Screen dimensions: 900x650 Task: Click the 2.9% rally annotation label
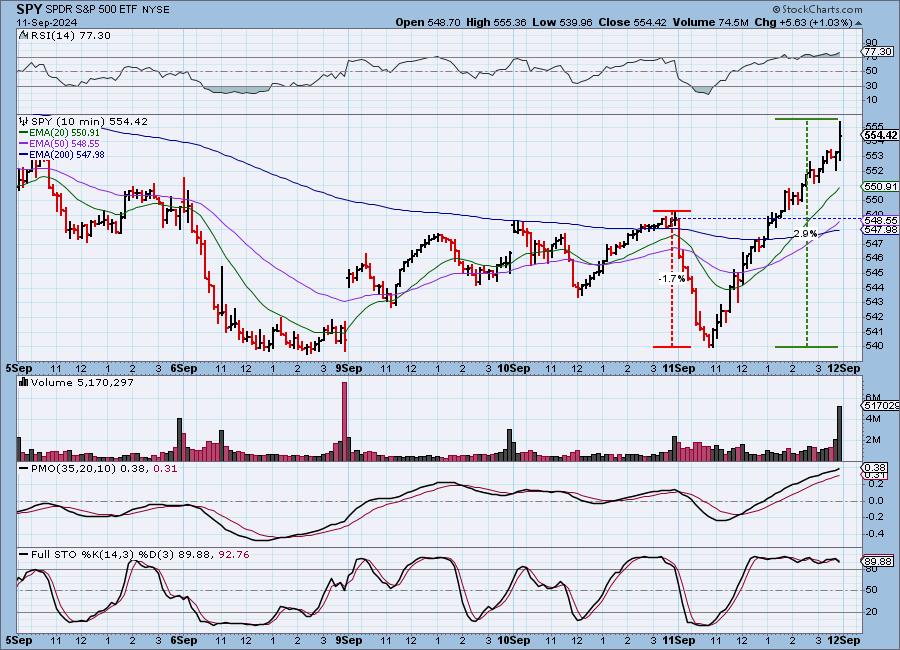click(x=805, y=234)
